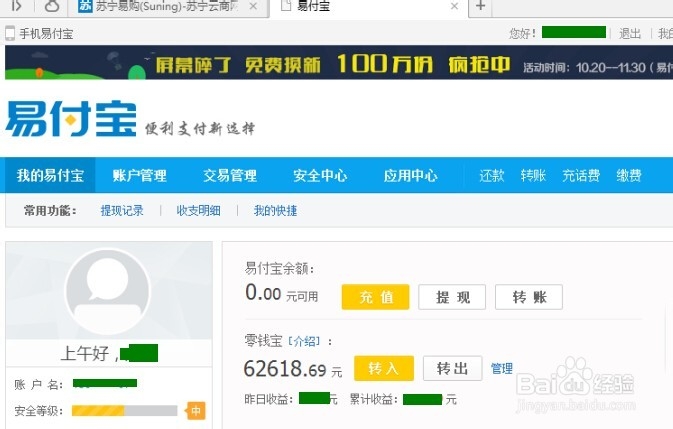Screen dimensions: 673x429
Task: Click the user avatar picture
Action: (x=108, y=291)
